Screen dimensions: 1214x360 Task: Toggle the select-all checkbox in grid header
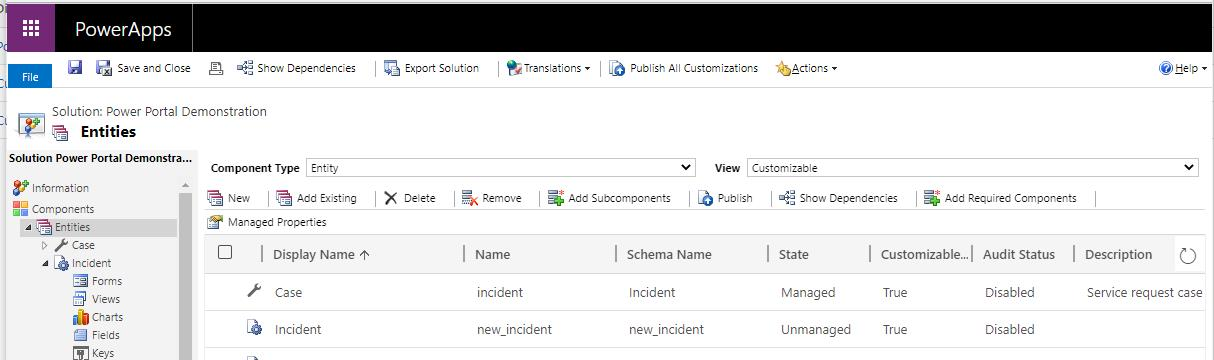(x=225, y=253)
